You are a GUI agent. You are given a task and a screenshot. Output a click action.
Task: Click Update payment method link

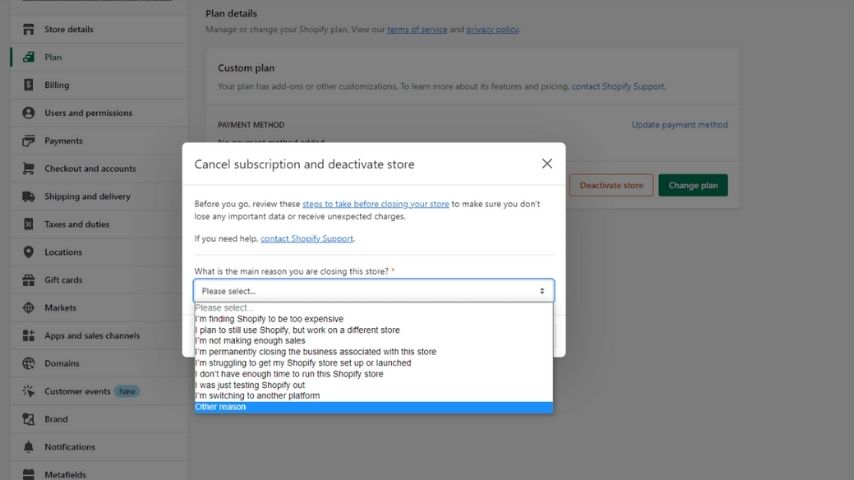click(x=679, y=125)
